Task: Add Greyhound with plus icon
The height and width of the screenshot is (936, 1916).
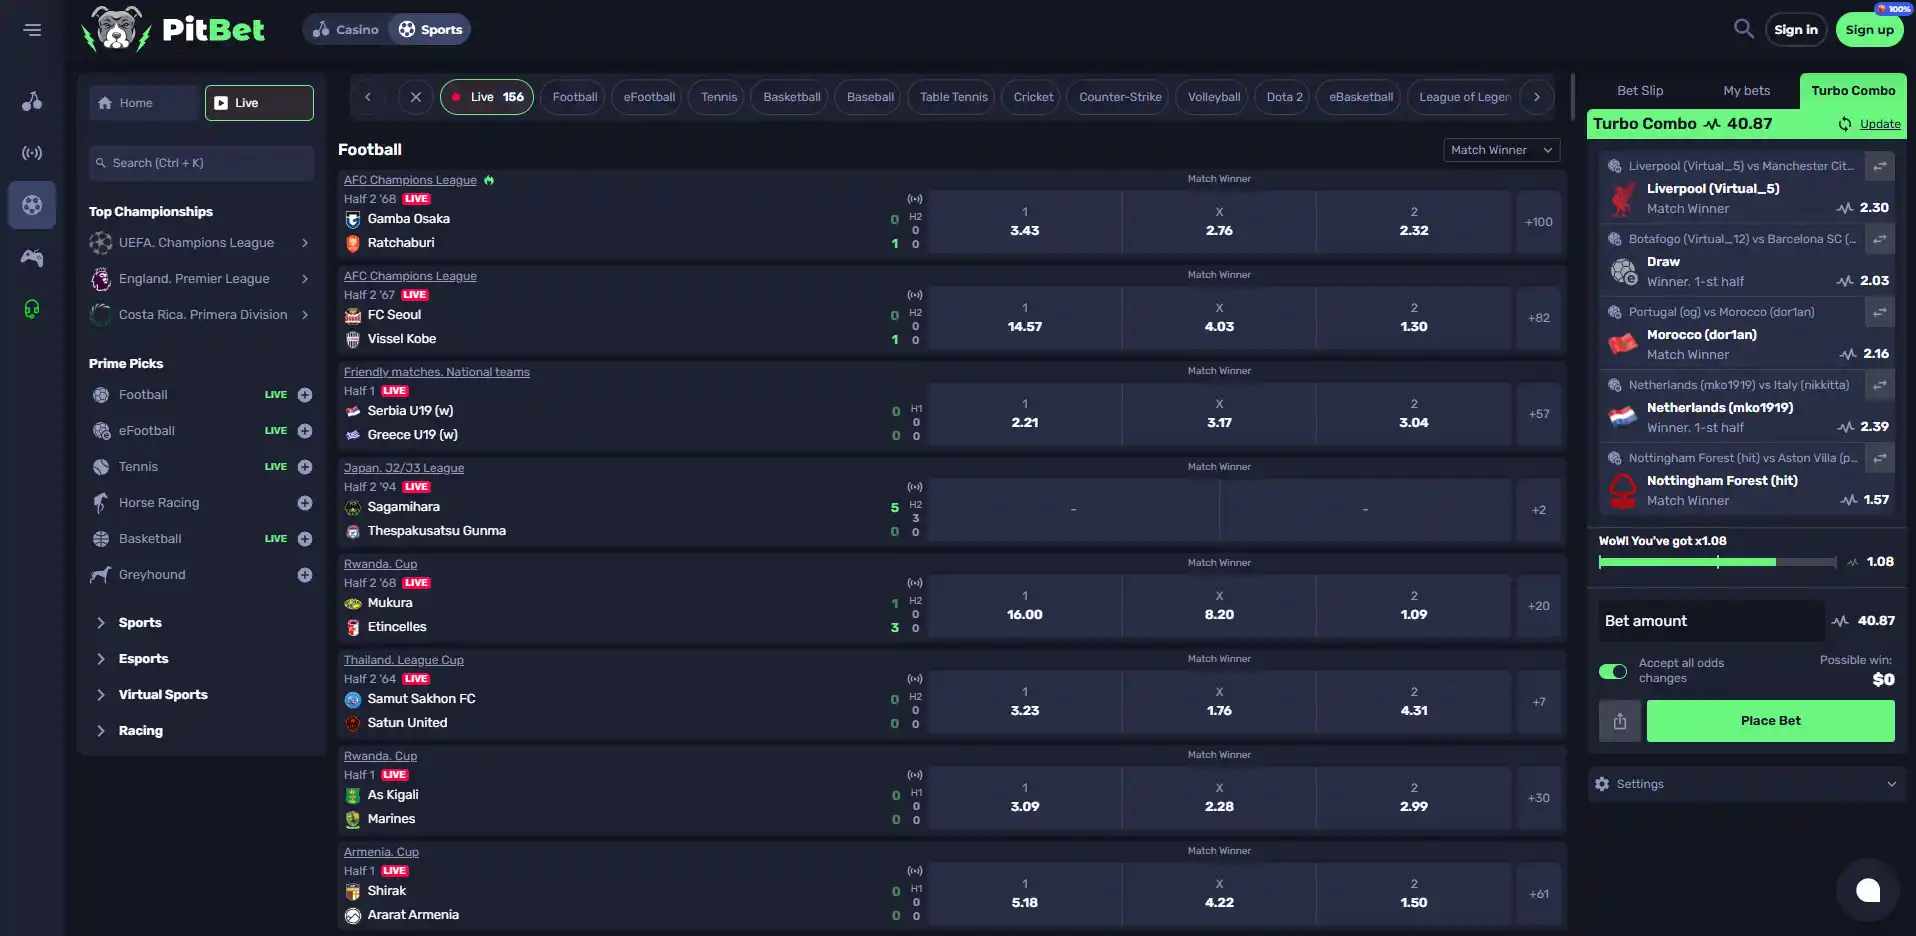Action: [305, 575]
